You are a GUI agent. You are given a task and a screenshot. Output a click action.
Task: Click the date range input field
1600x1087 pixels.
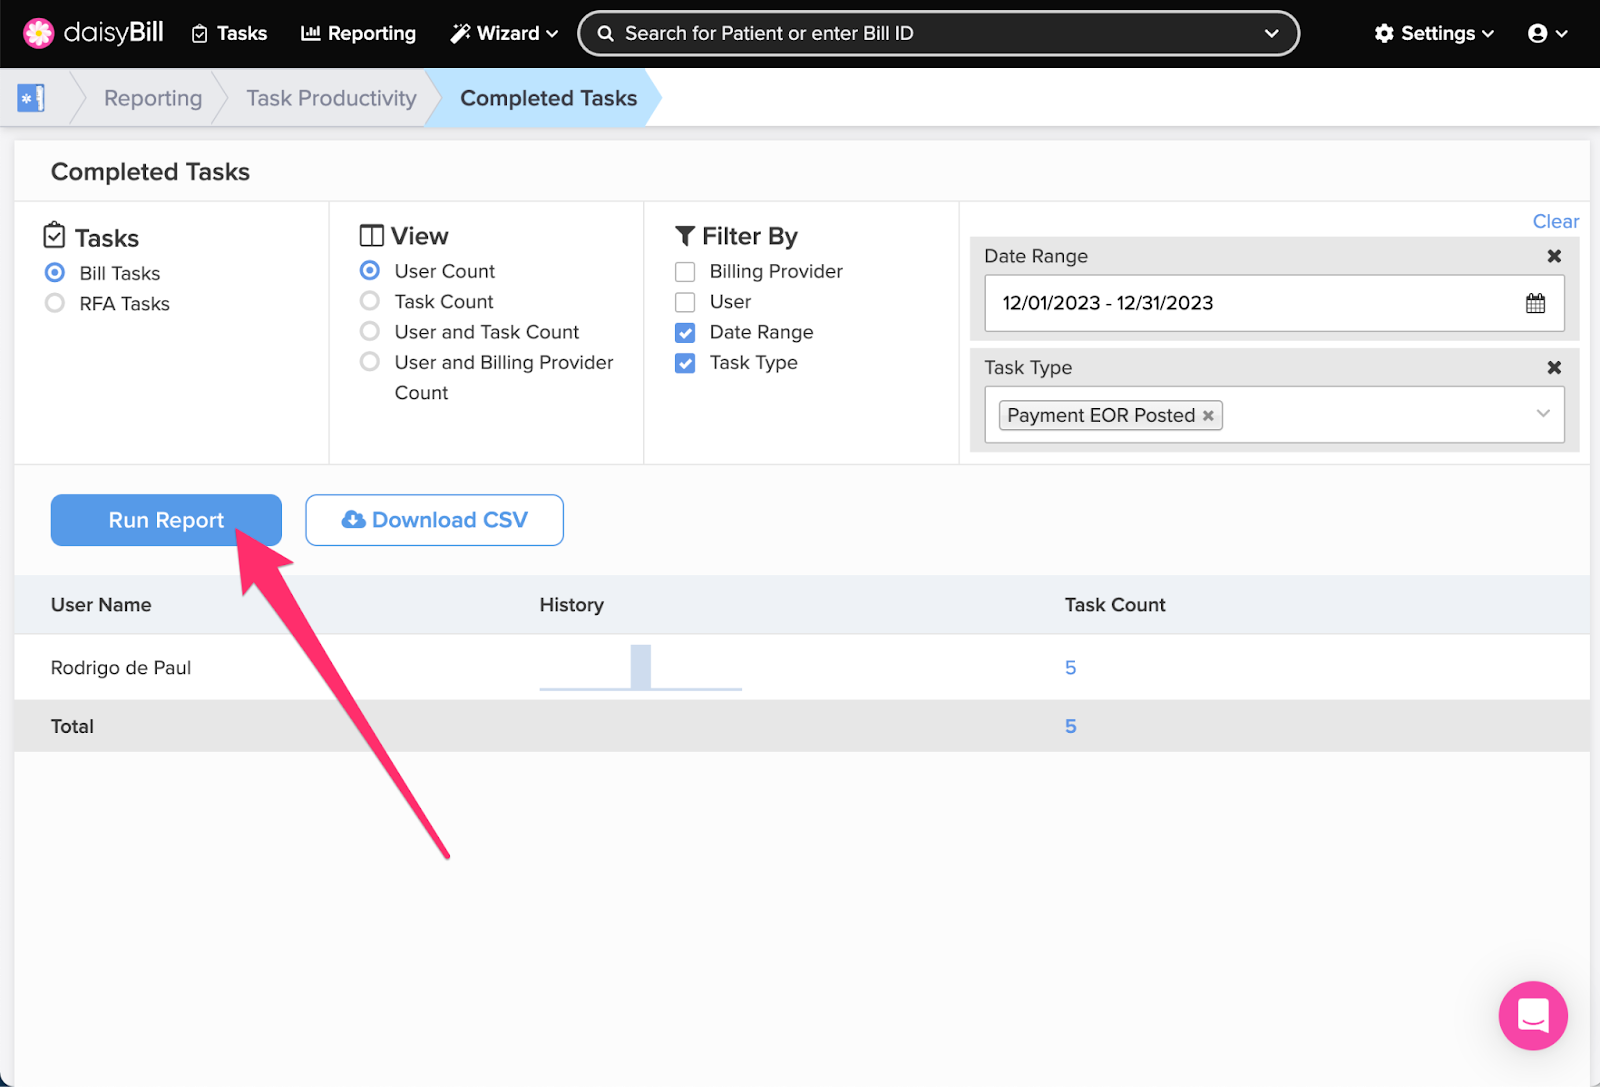pos(1274,303)
